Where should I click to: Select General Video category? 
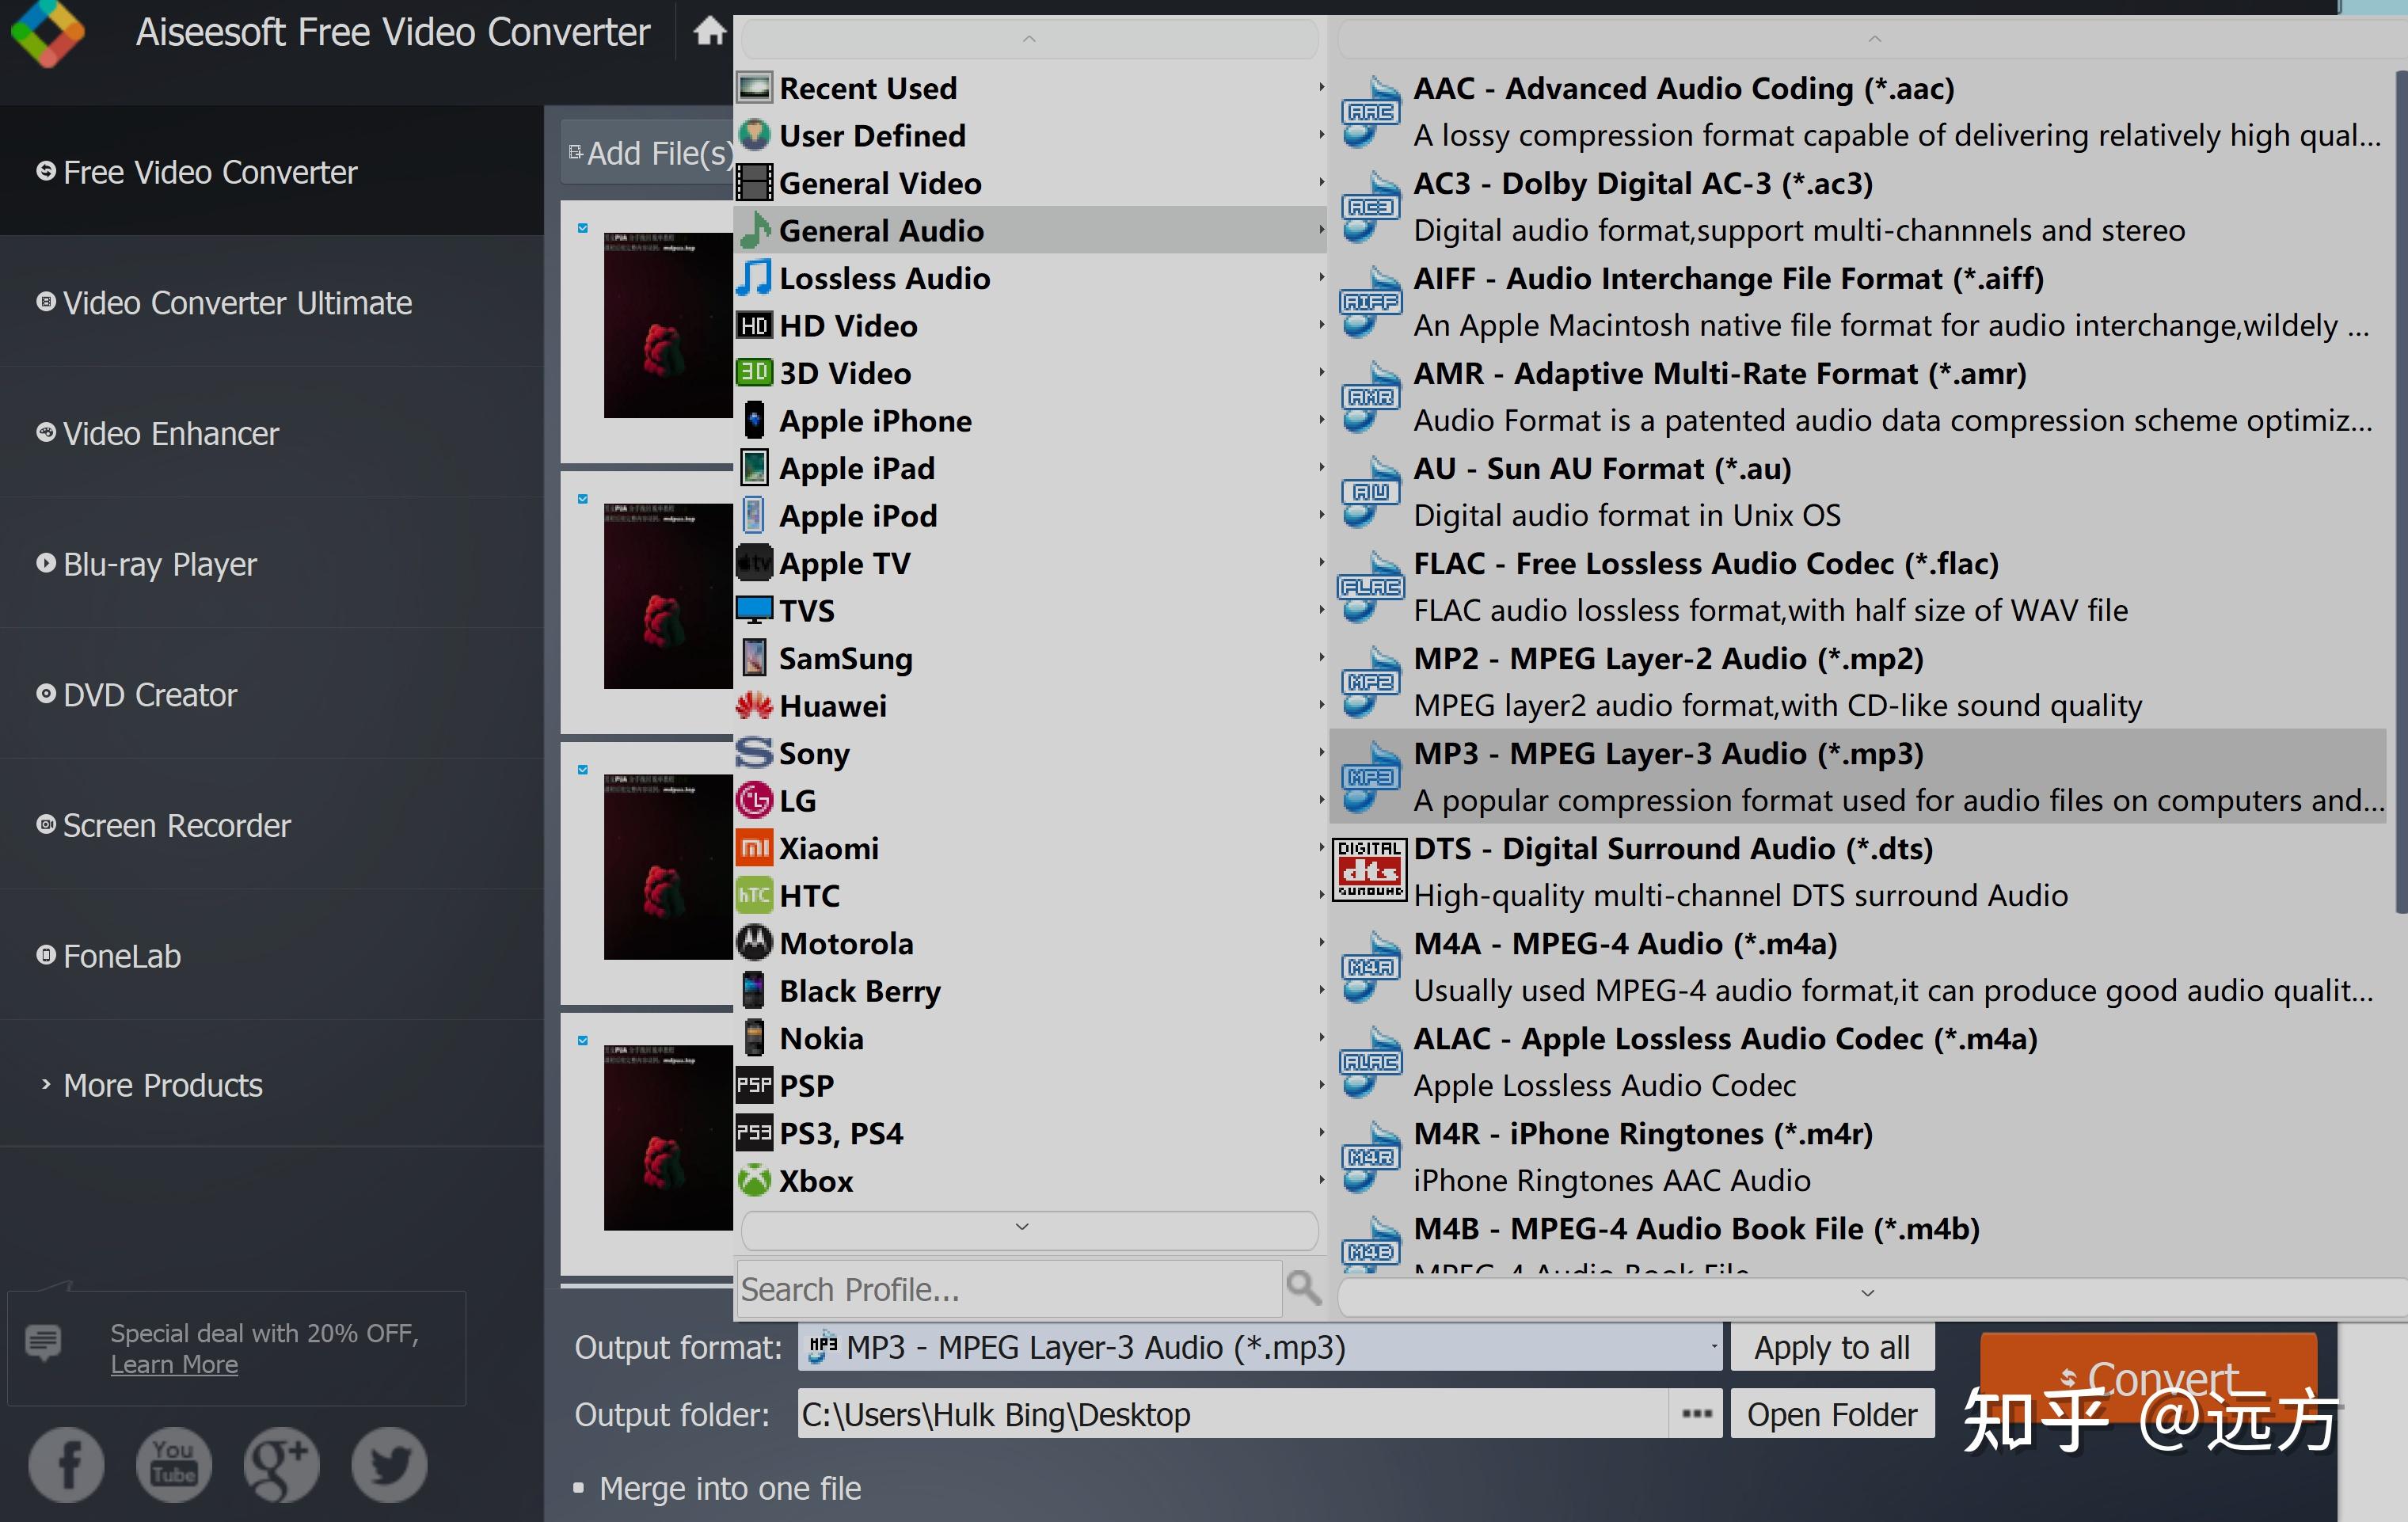[x=1030, y=183]
